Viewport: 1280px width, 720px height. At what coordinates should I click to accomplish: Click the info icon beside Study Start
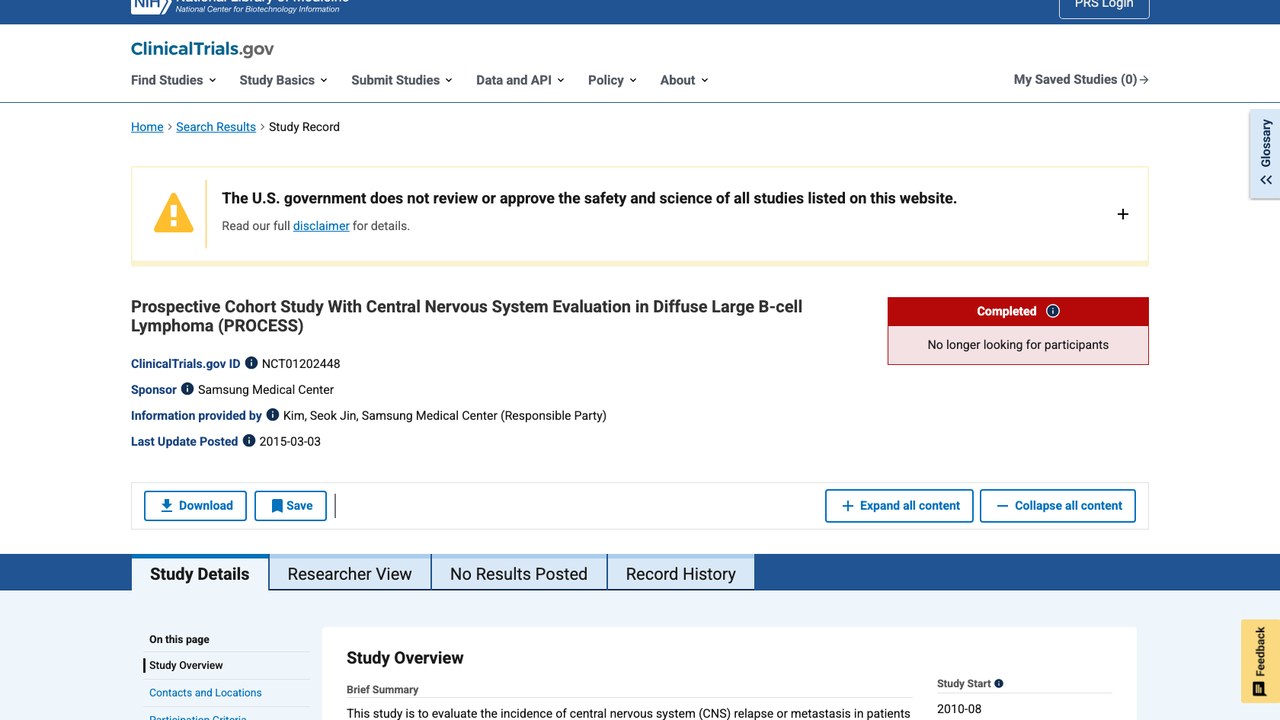point(999,684)
